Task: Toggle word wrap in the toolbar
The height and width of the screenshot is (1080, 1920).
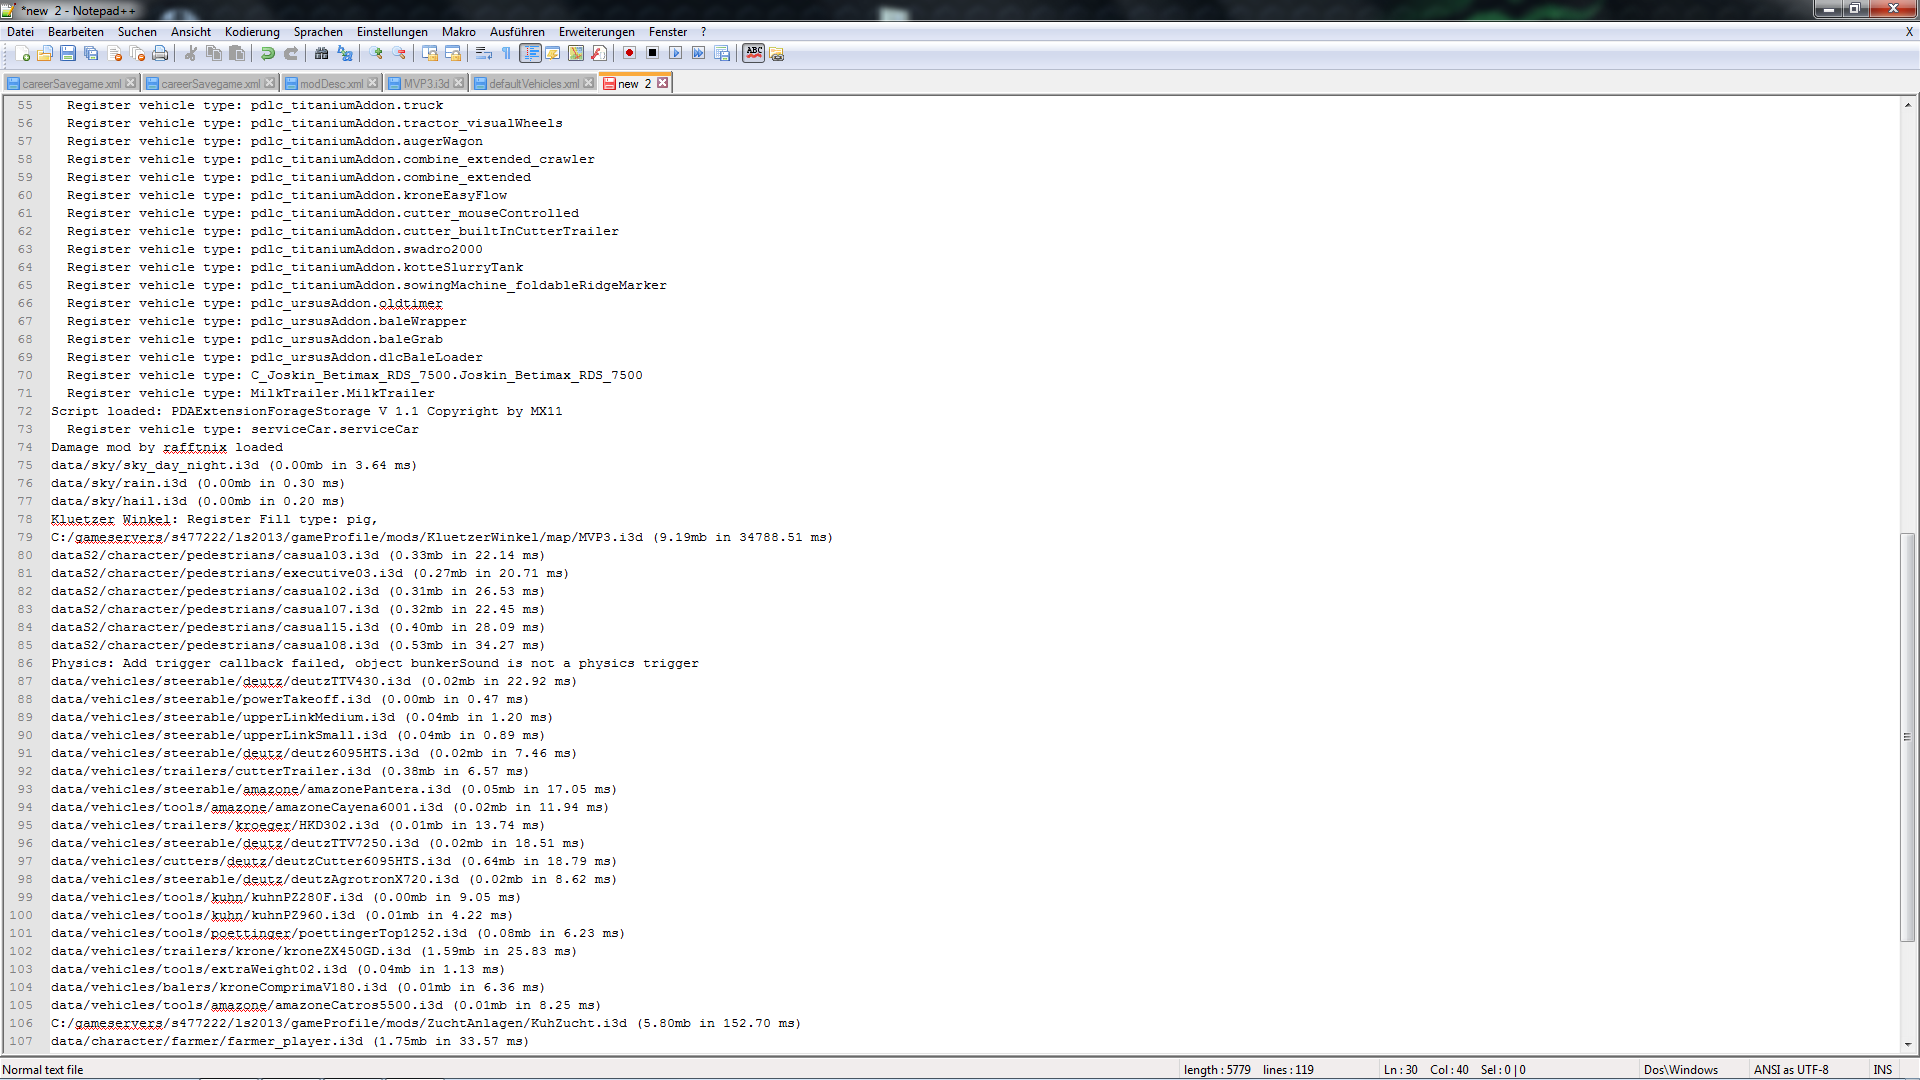Action: (484, 54)
